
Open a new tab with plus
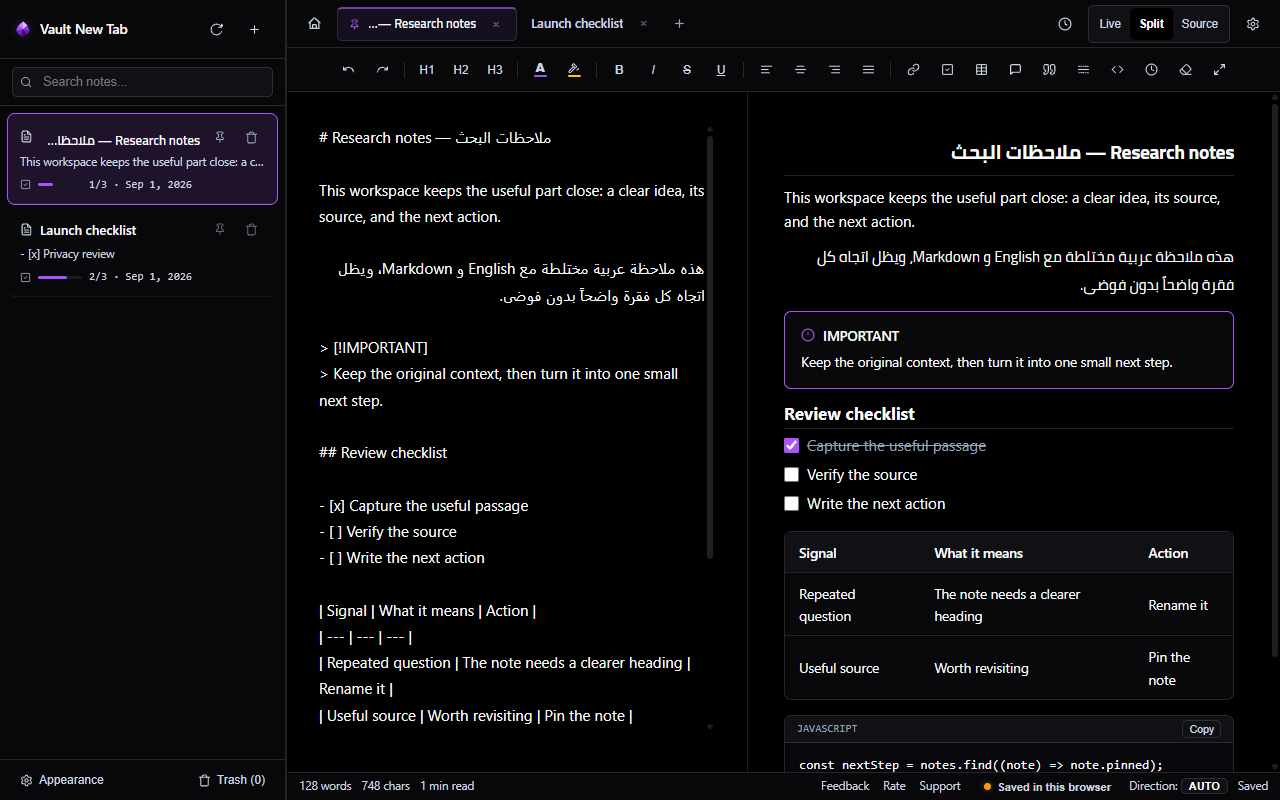click(x=680, y=24)
